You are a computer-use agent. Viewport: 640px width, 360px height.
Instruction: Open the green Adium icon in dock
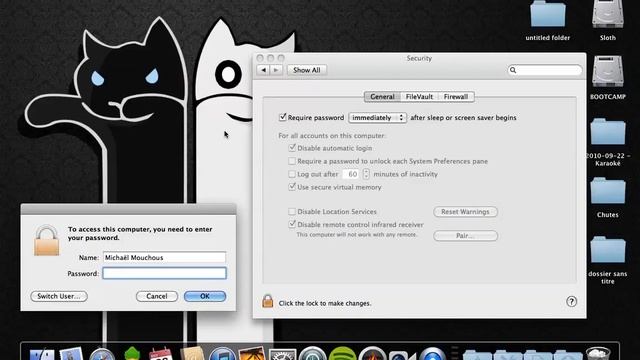click(x=132, y=353)
